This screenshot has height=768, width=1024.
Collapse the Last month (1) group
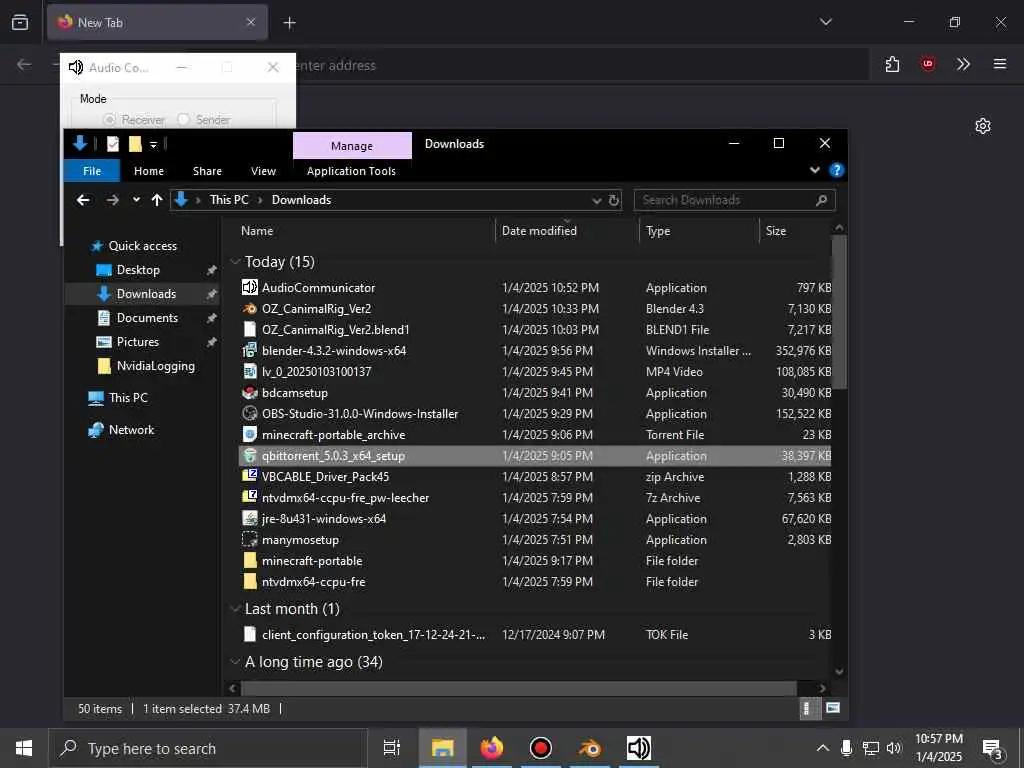tap(235, 609)
